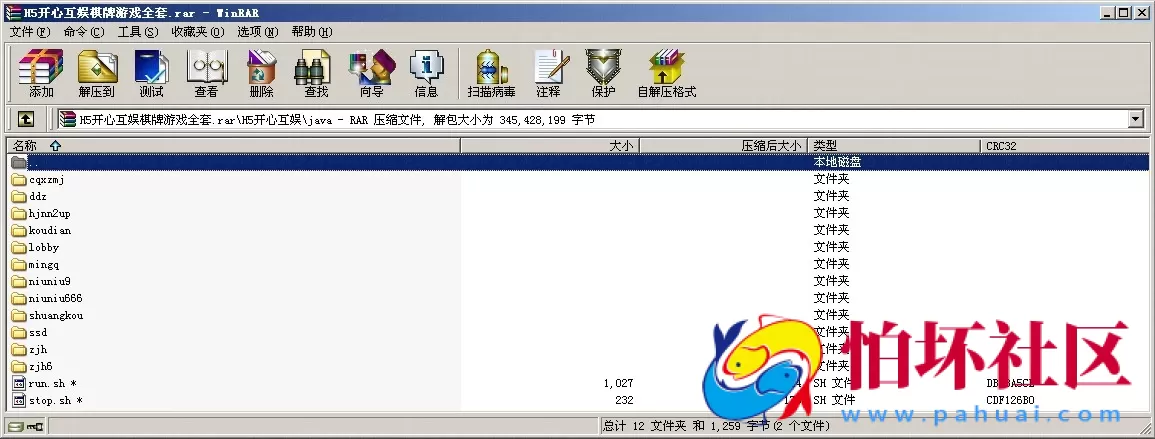Viewport: 1155px width, 439px height.
Task: Run the Test (测试) archive tool
Action: pyautogui.click(x=151, y=74)
